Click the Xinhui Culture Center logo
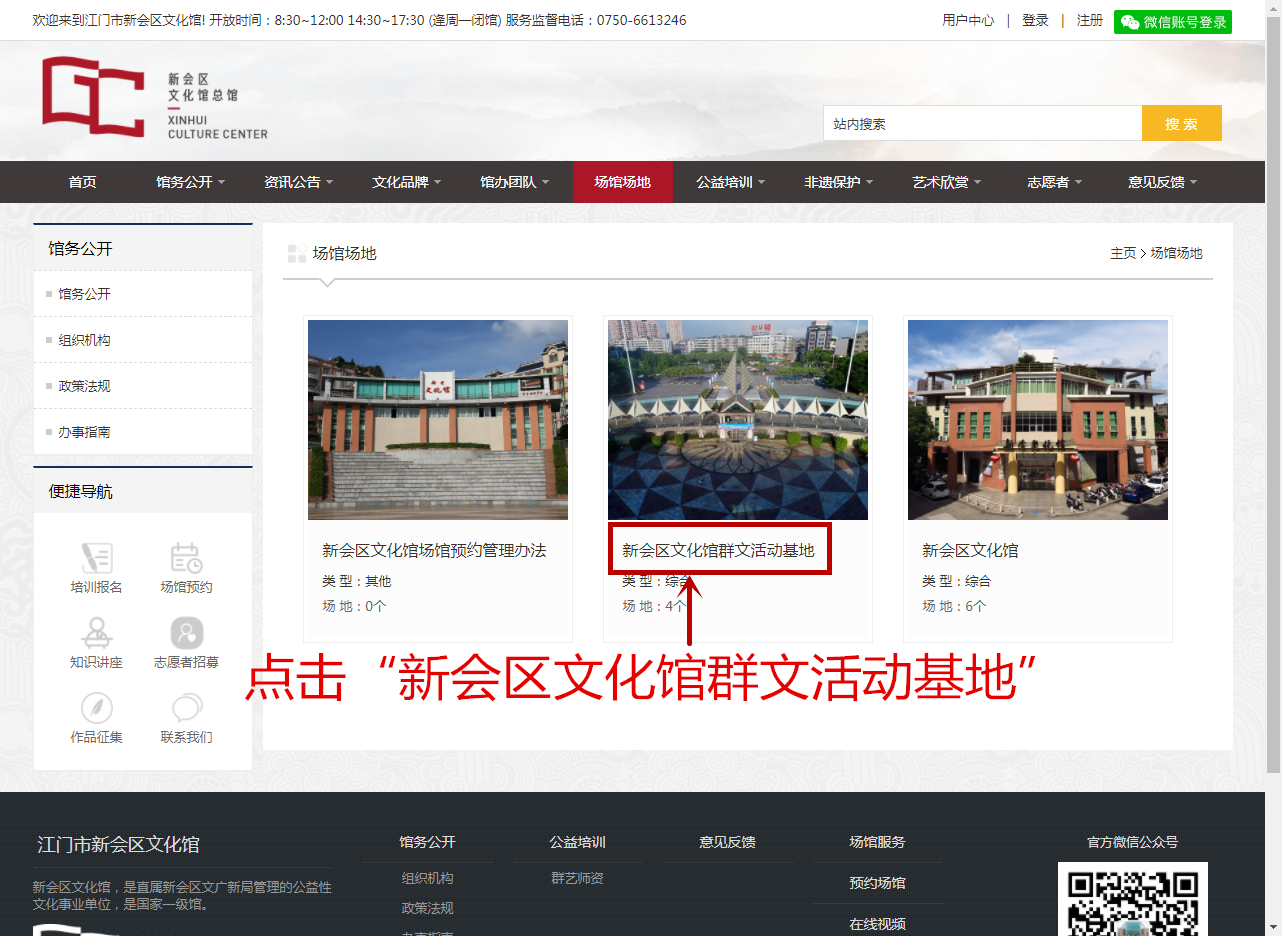Image resolution: width=1282 pixels, height=936 pixels. 155,97
